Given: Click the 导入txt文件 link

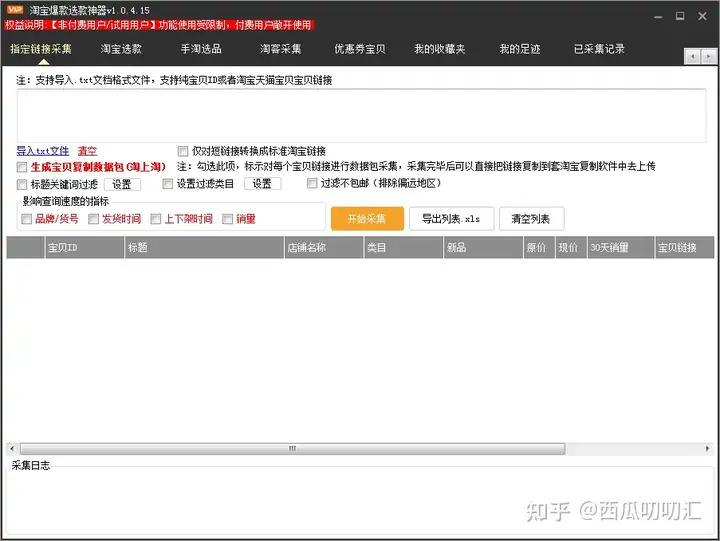Looking at the screenshot, I should tap(43, 151).
